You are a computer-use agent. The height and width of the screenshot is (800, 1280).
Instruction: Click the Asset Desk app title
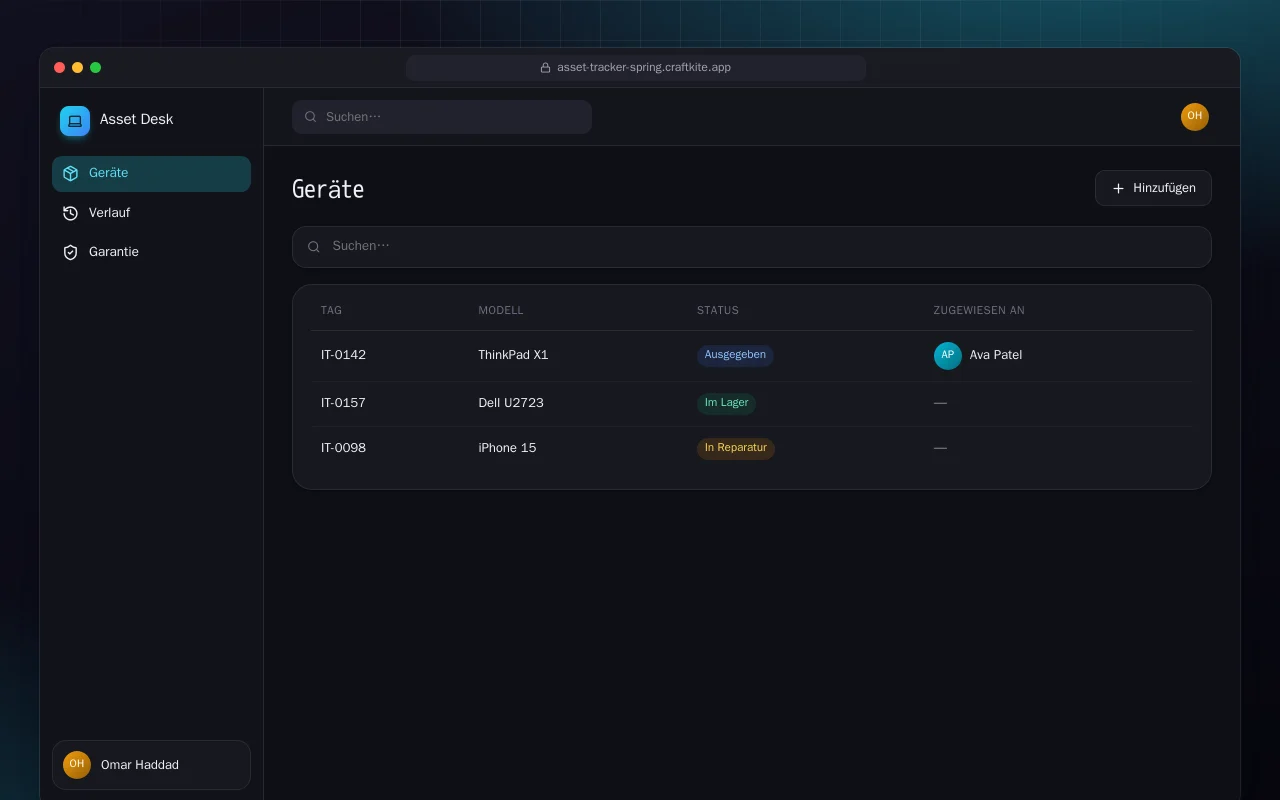(136, 120)
